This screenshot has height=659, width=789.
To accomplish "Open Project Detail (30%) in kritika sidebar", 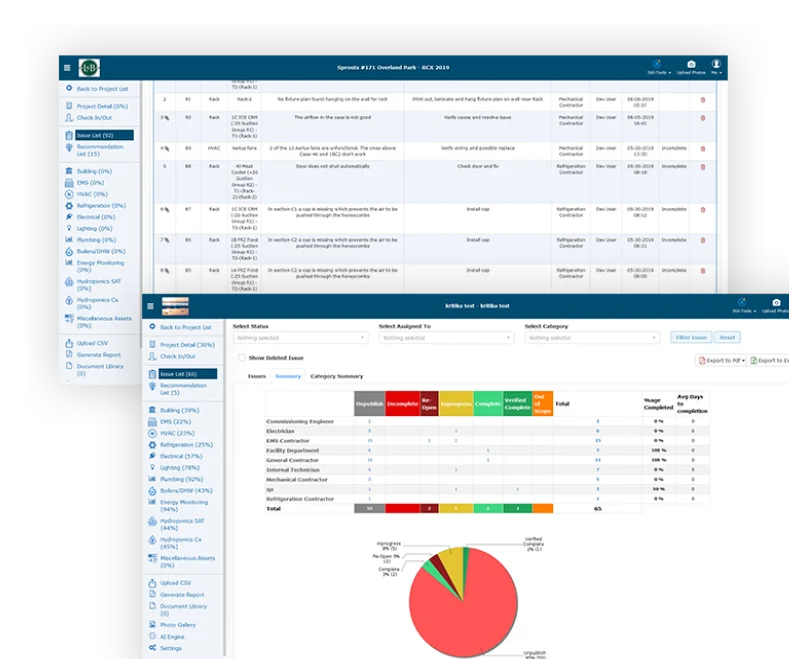I will (182, 345).
